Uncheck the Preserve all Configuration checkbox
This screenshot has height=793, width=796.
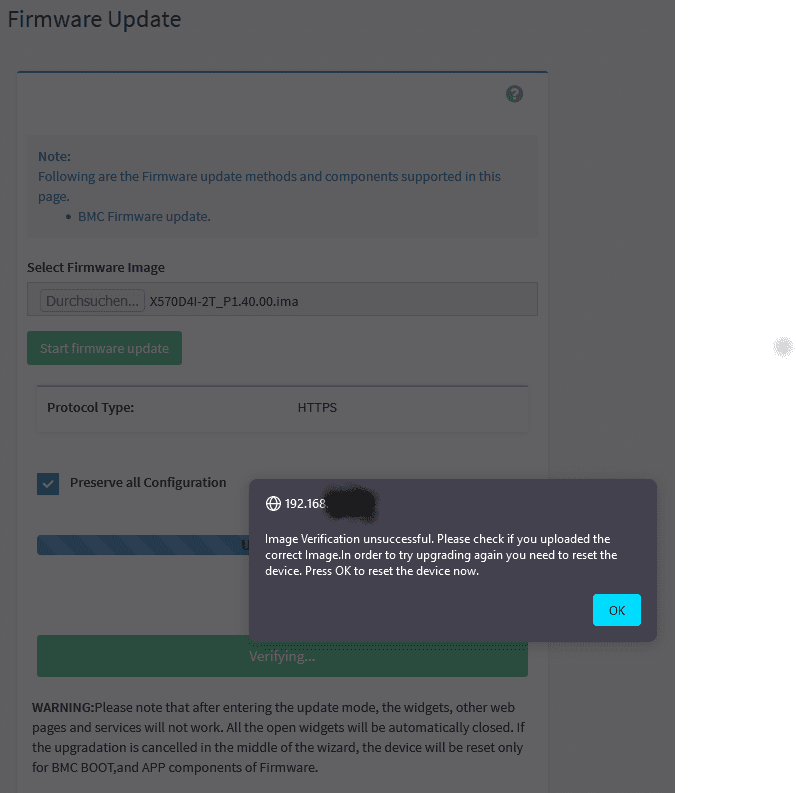(48, 484)
